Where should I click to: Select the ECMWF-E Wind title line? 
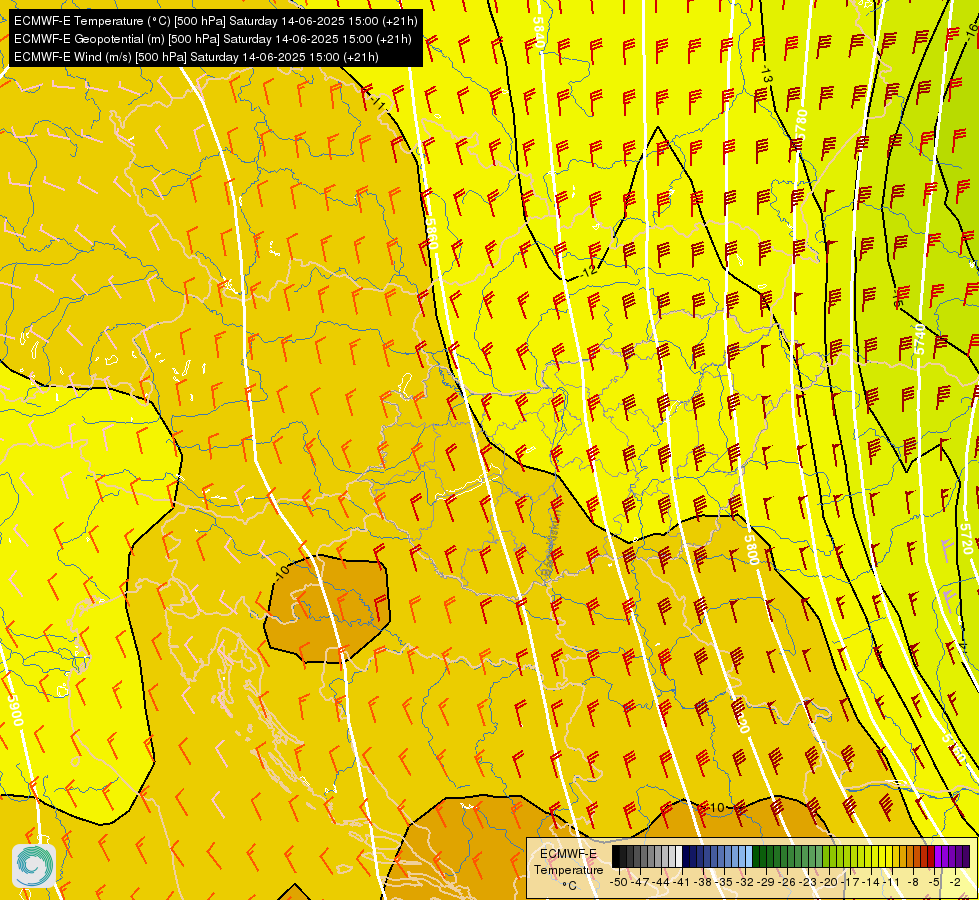tap(196, 57)
